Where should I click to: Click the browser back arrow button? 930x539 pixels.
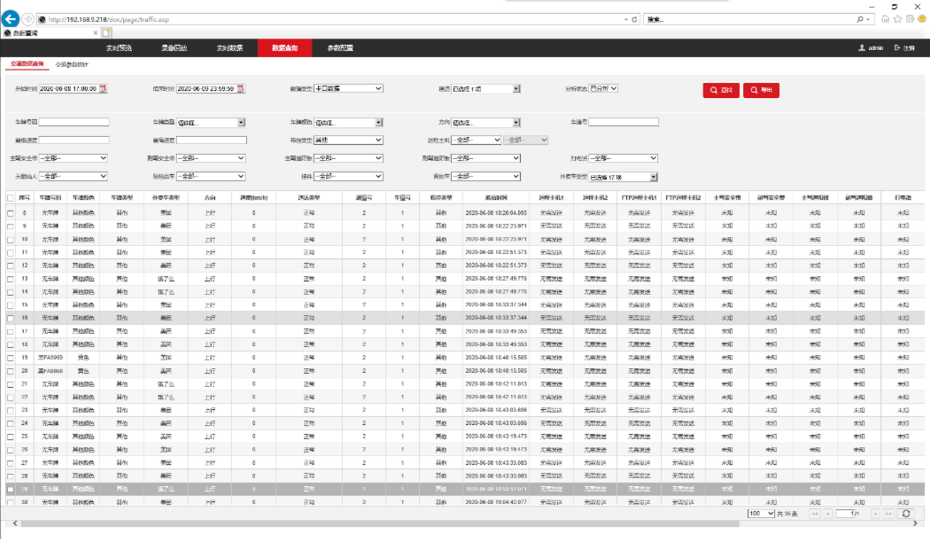pos(11,19)
